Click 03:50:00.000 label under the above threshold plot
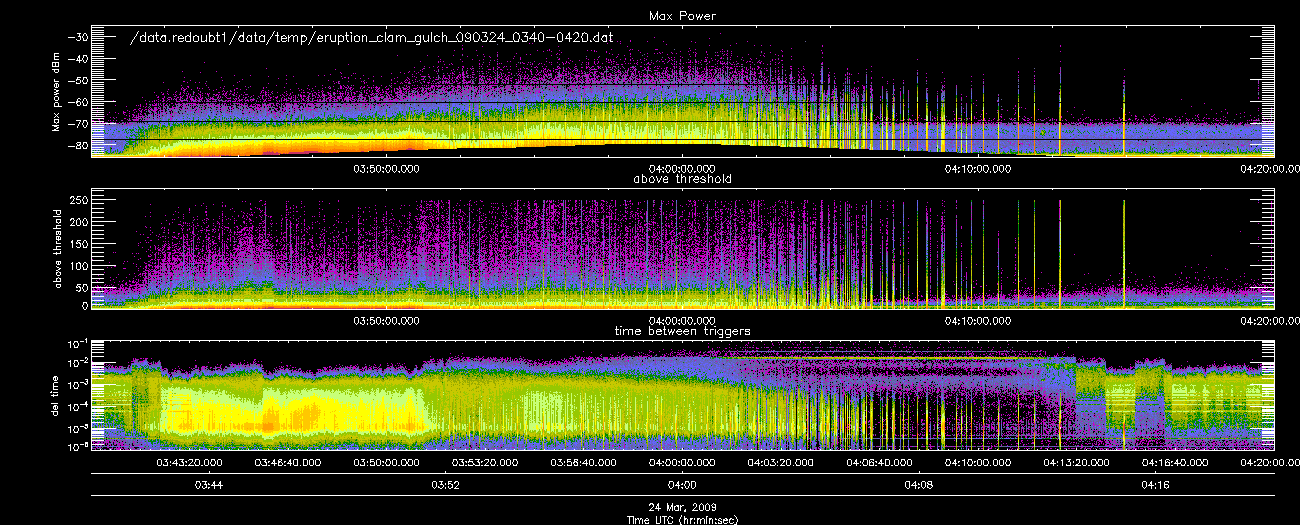The width and height of the screenshot is (1300, 525). point(388,322)
